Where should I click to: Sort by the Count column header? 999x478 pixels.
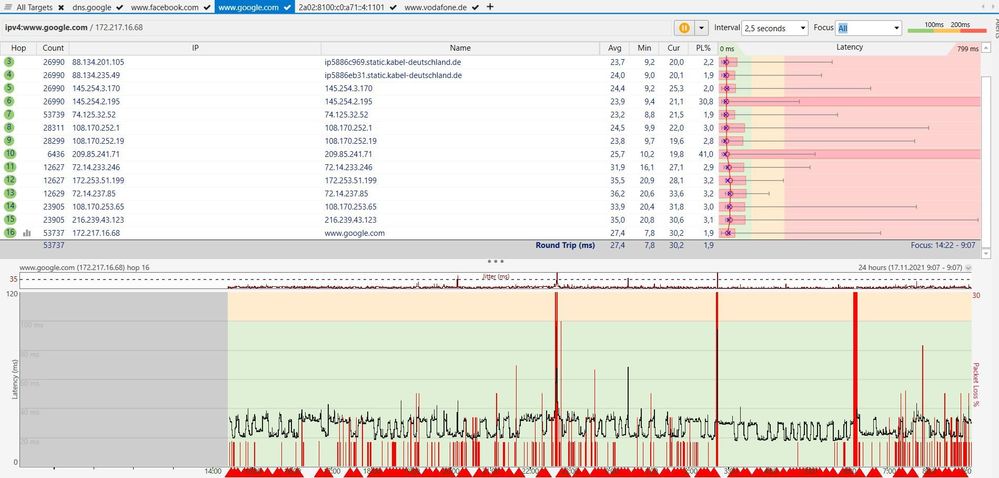coord(54,48)
